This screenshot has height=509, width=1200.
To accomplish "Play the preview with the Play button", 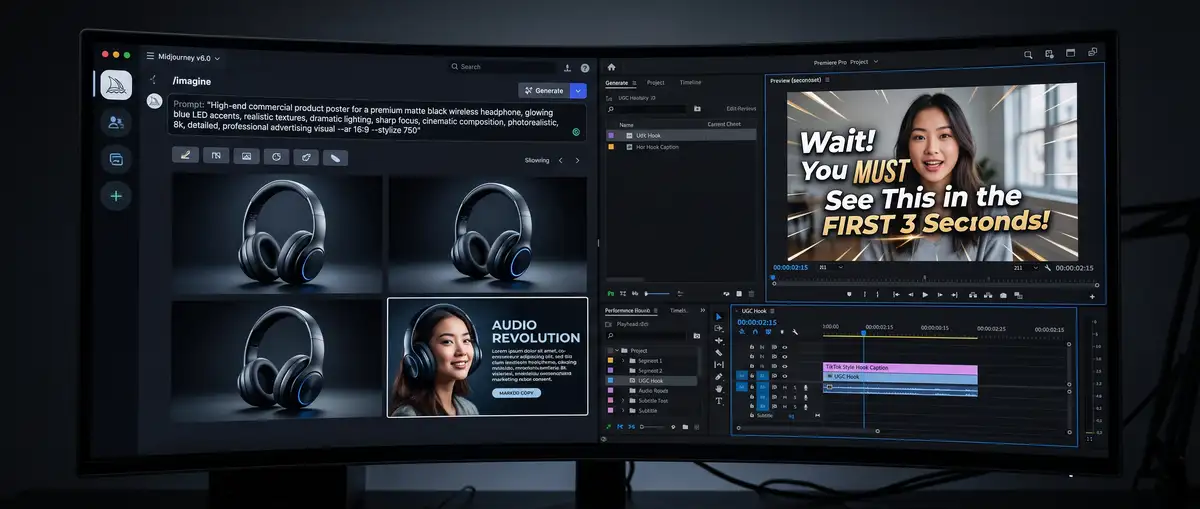I will pos(925,295).
